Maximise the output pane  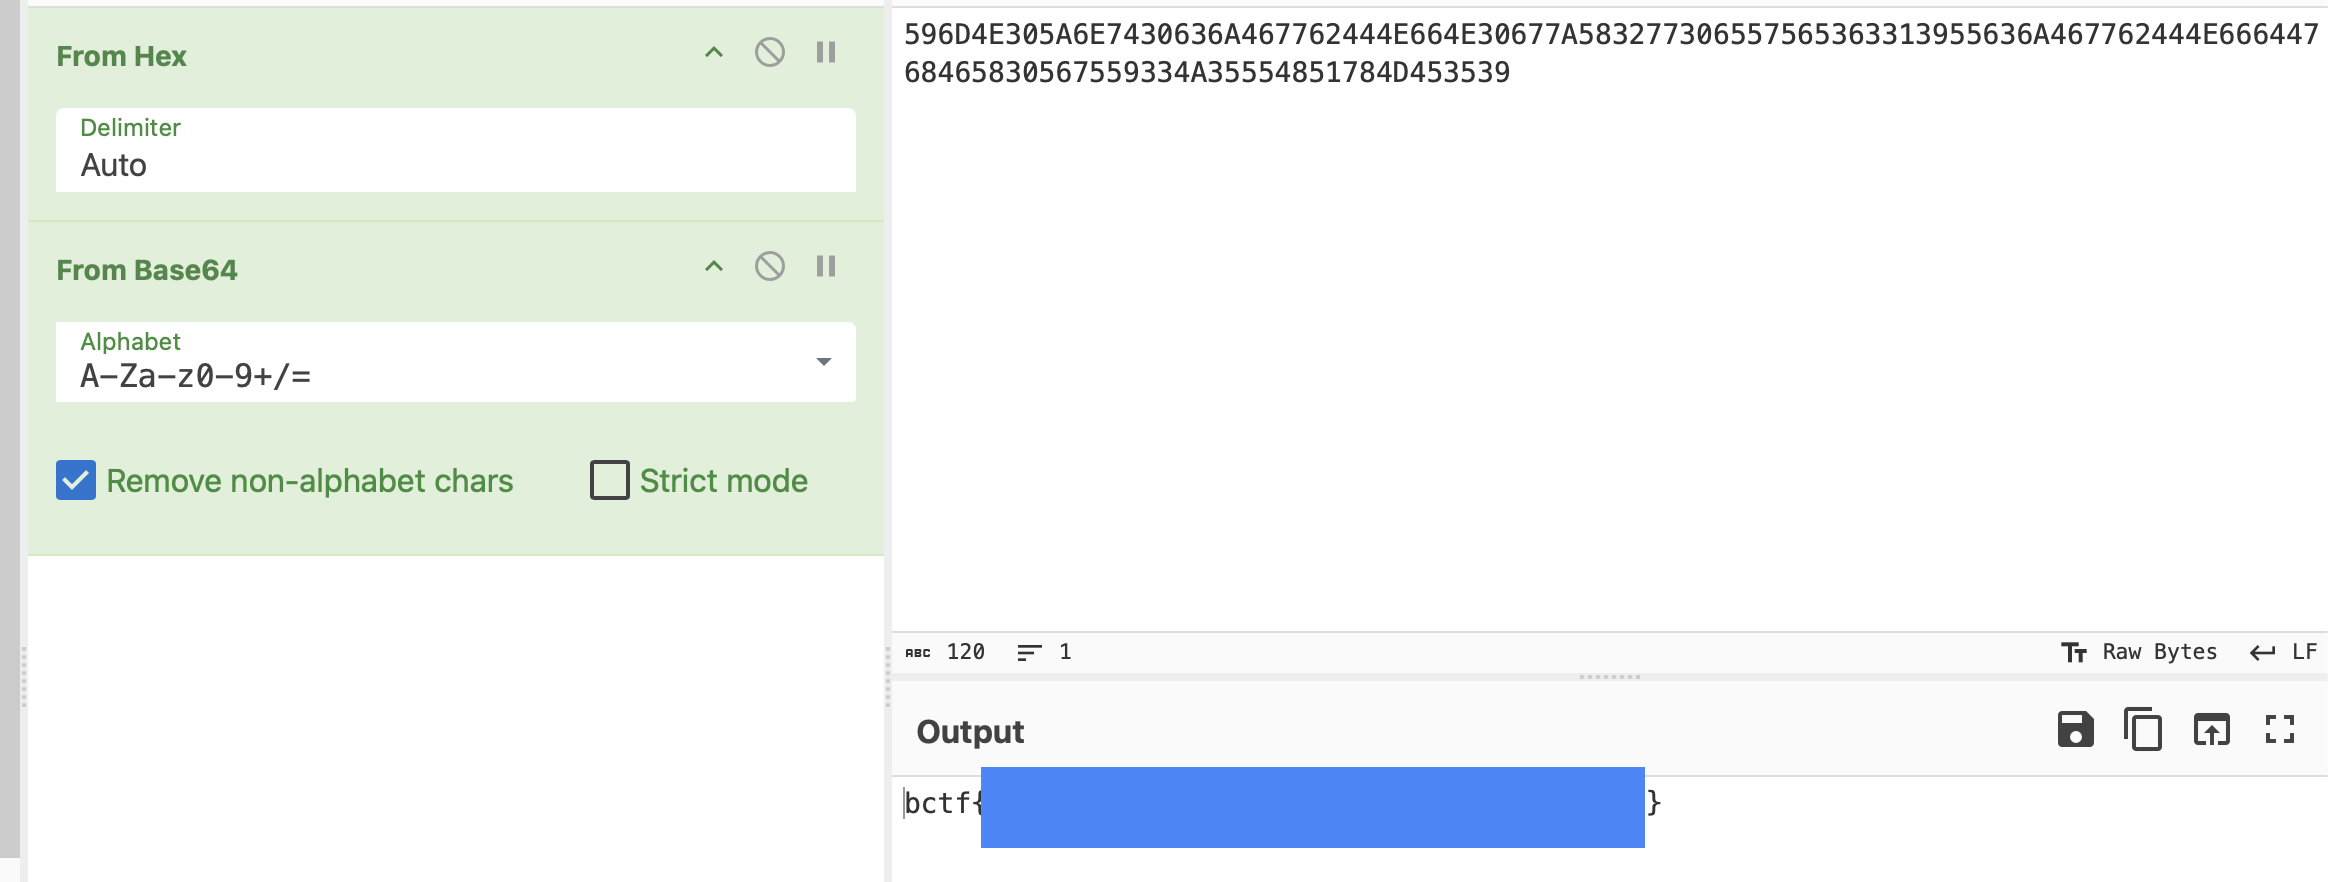pyautogui.click(x=2279, y=730)
